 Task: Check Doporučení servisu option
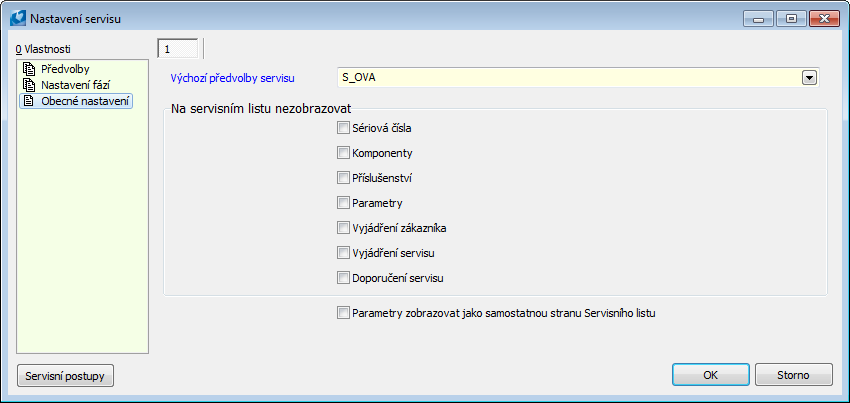pyautogui.click(x=344, y=277)
